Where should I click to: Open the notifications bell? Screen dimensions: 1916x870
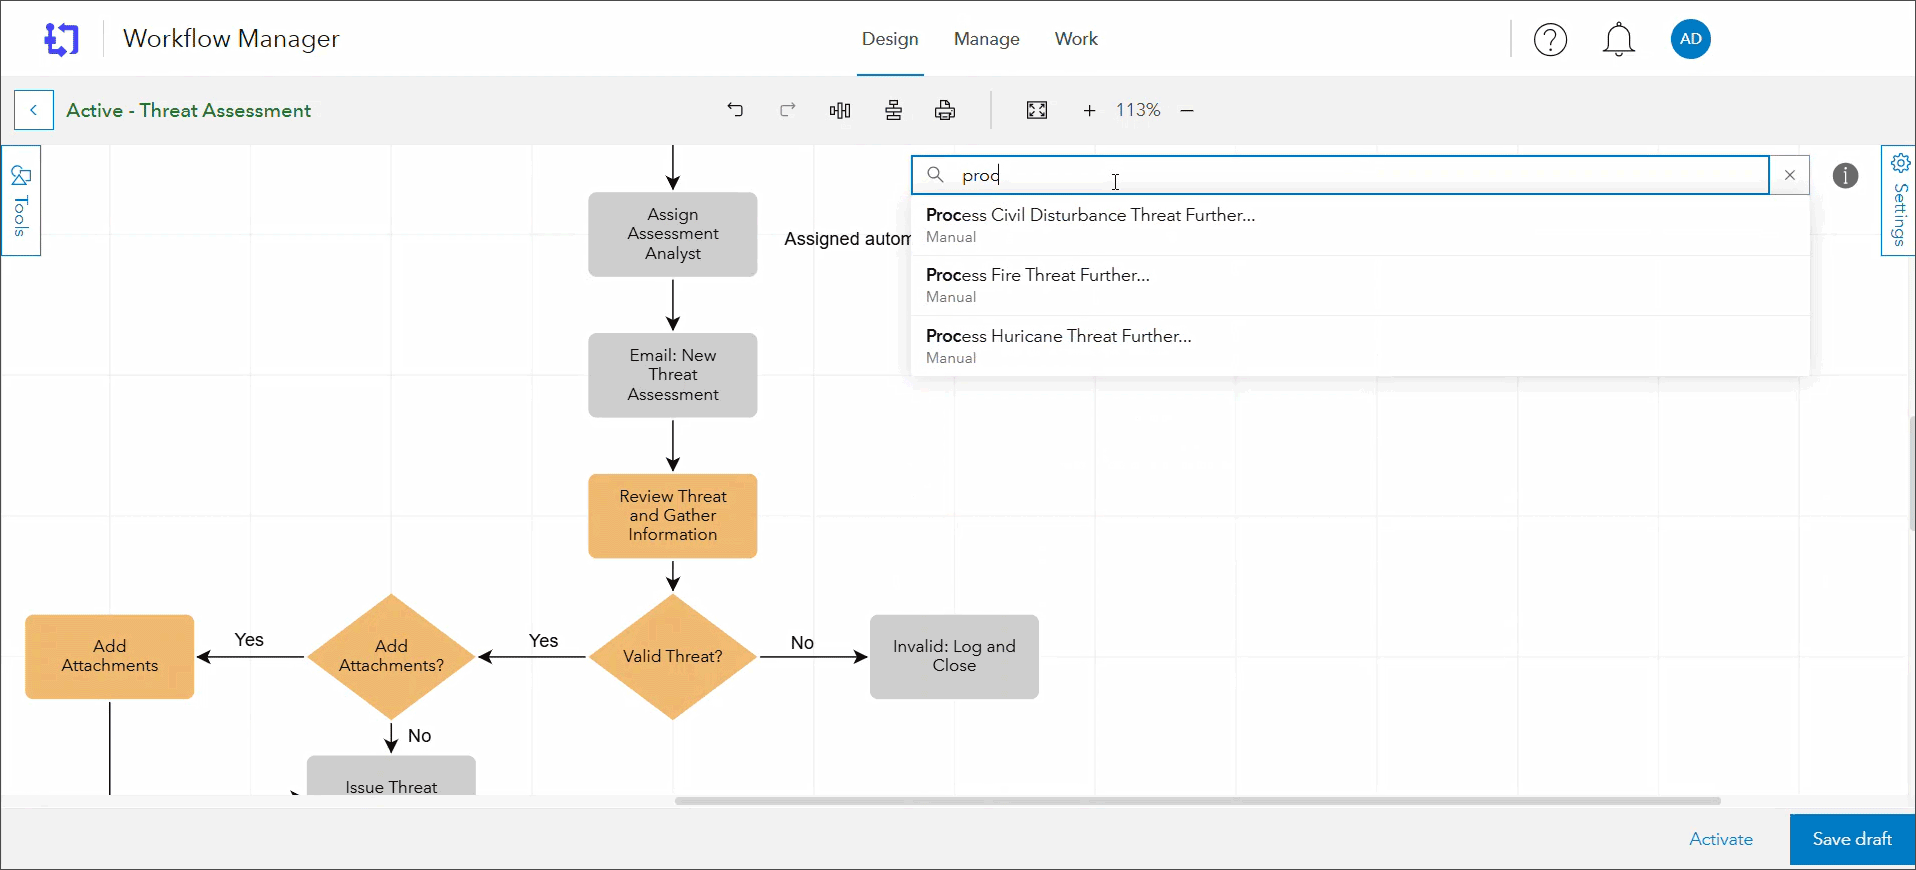click(x=1618, y=40)
